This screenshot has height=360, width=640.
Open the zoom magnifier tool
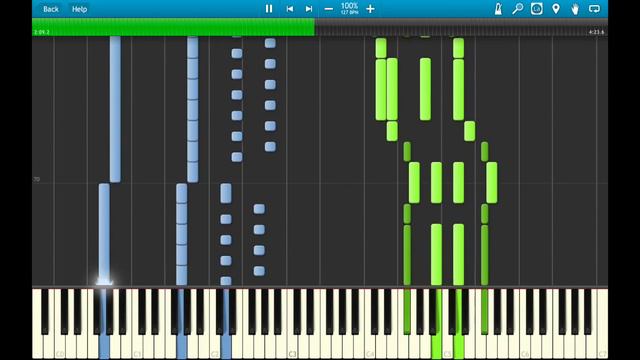[x=518, y=9]
